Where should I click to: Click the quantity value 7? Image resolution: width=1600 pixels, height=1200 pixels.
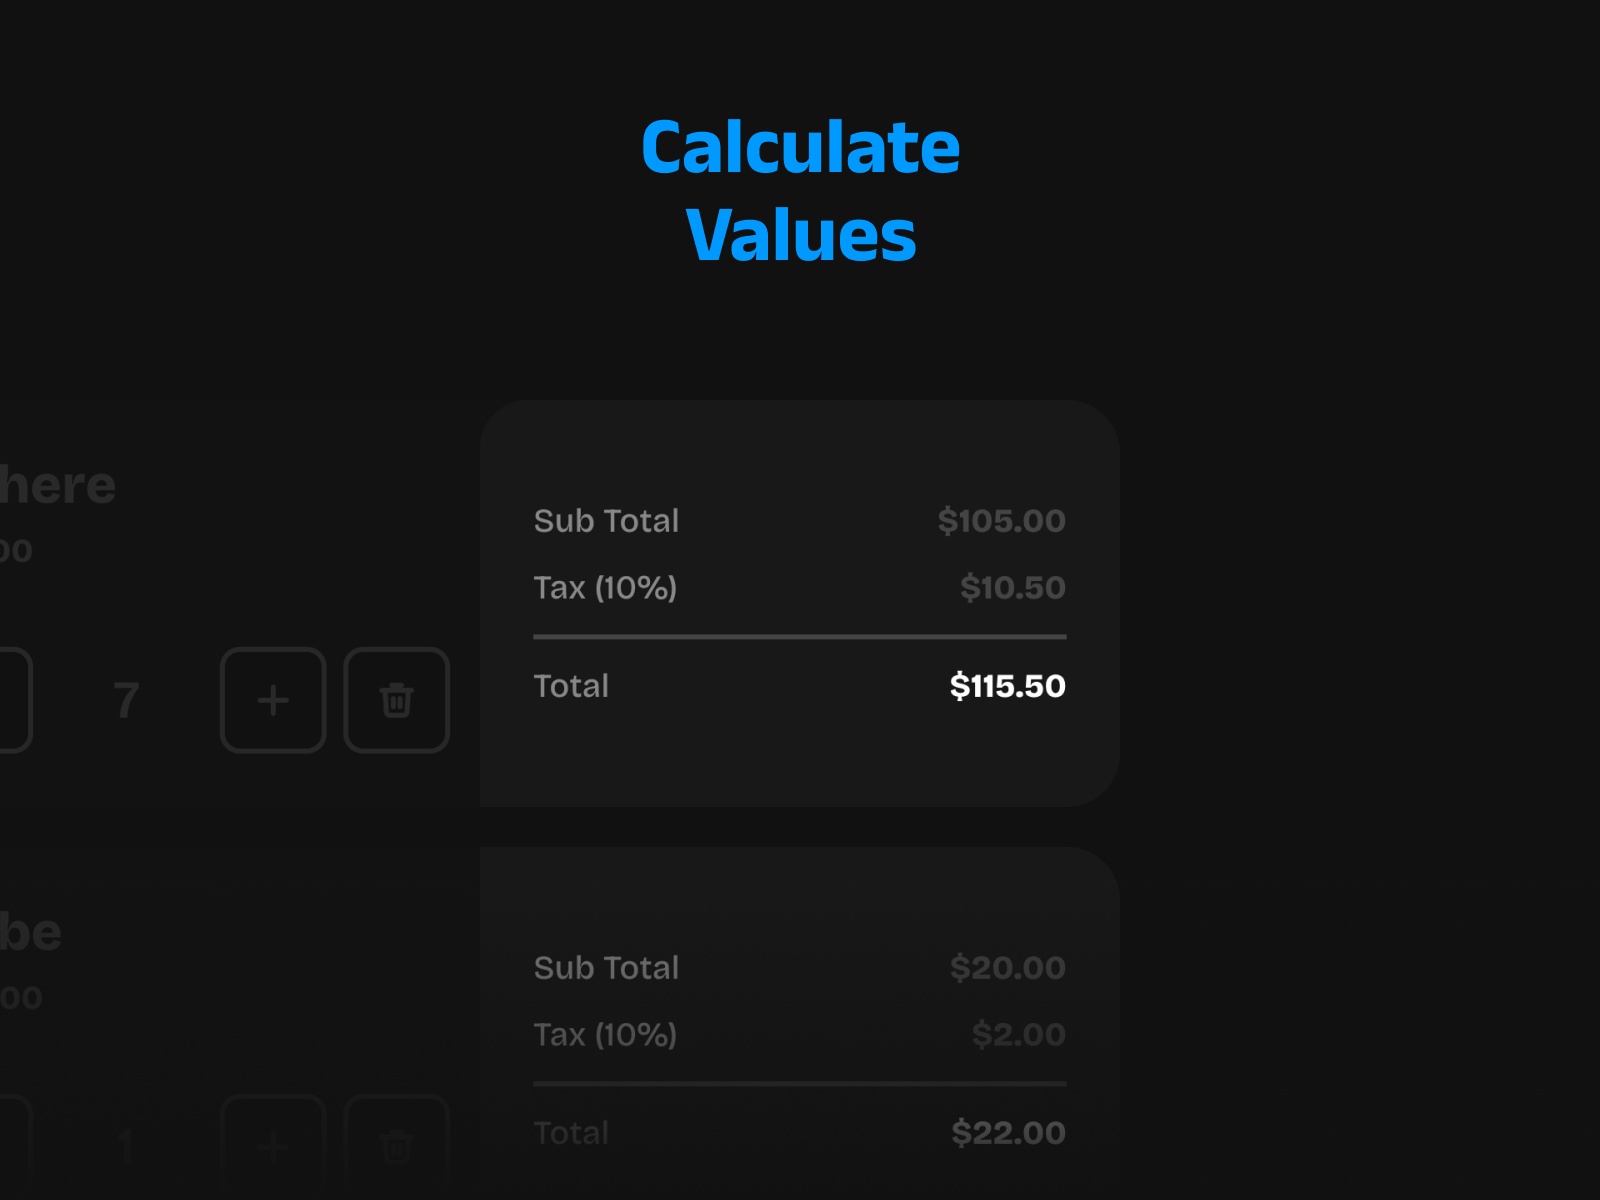click(x=126, y=700)
